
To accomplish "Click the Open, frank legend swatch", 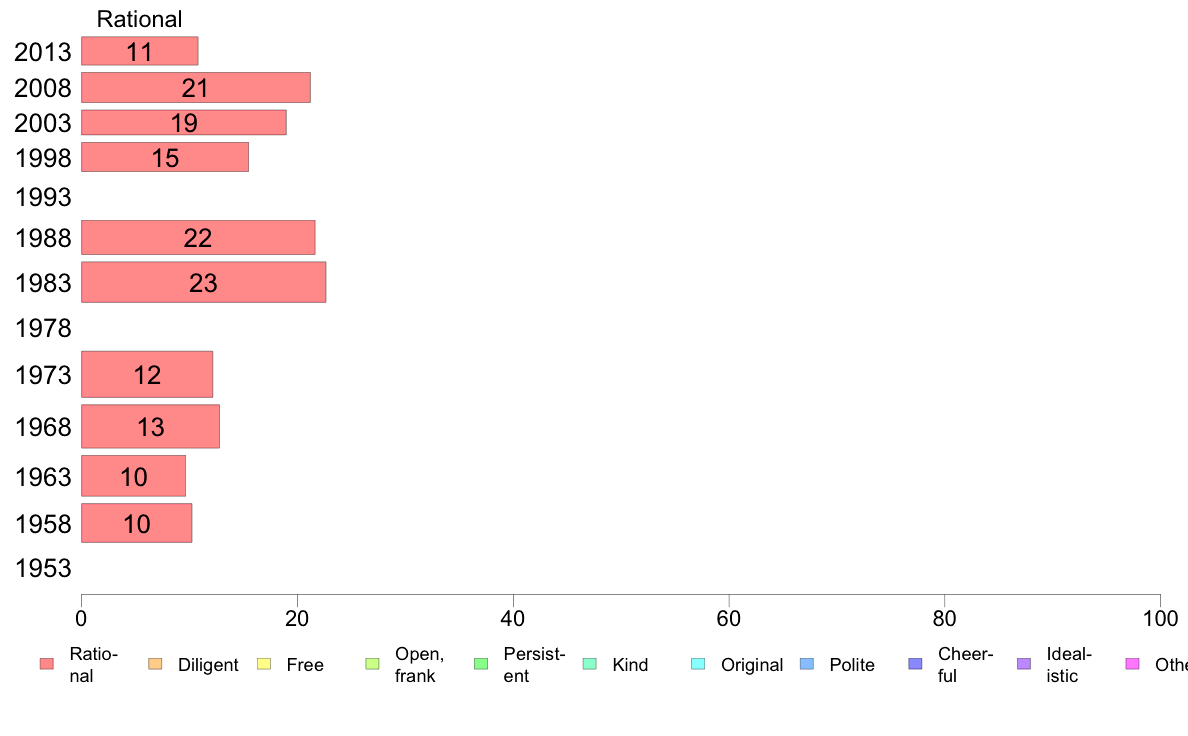I will pos(372,664).
